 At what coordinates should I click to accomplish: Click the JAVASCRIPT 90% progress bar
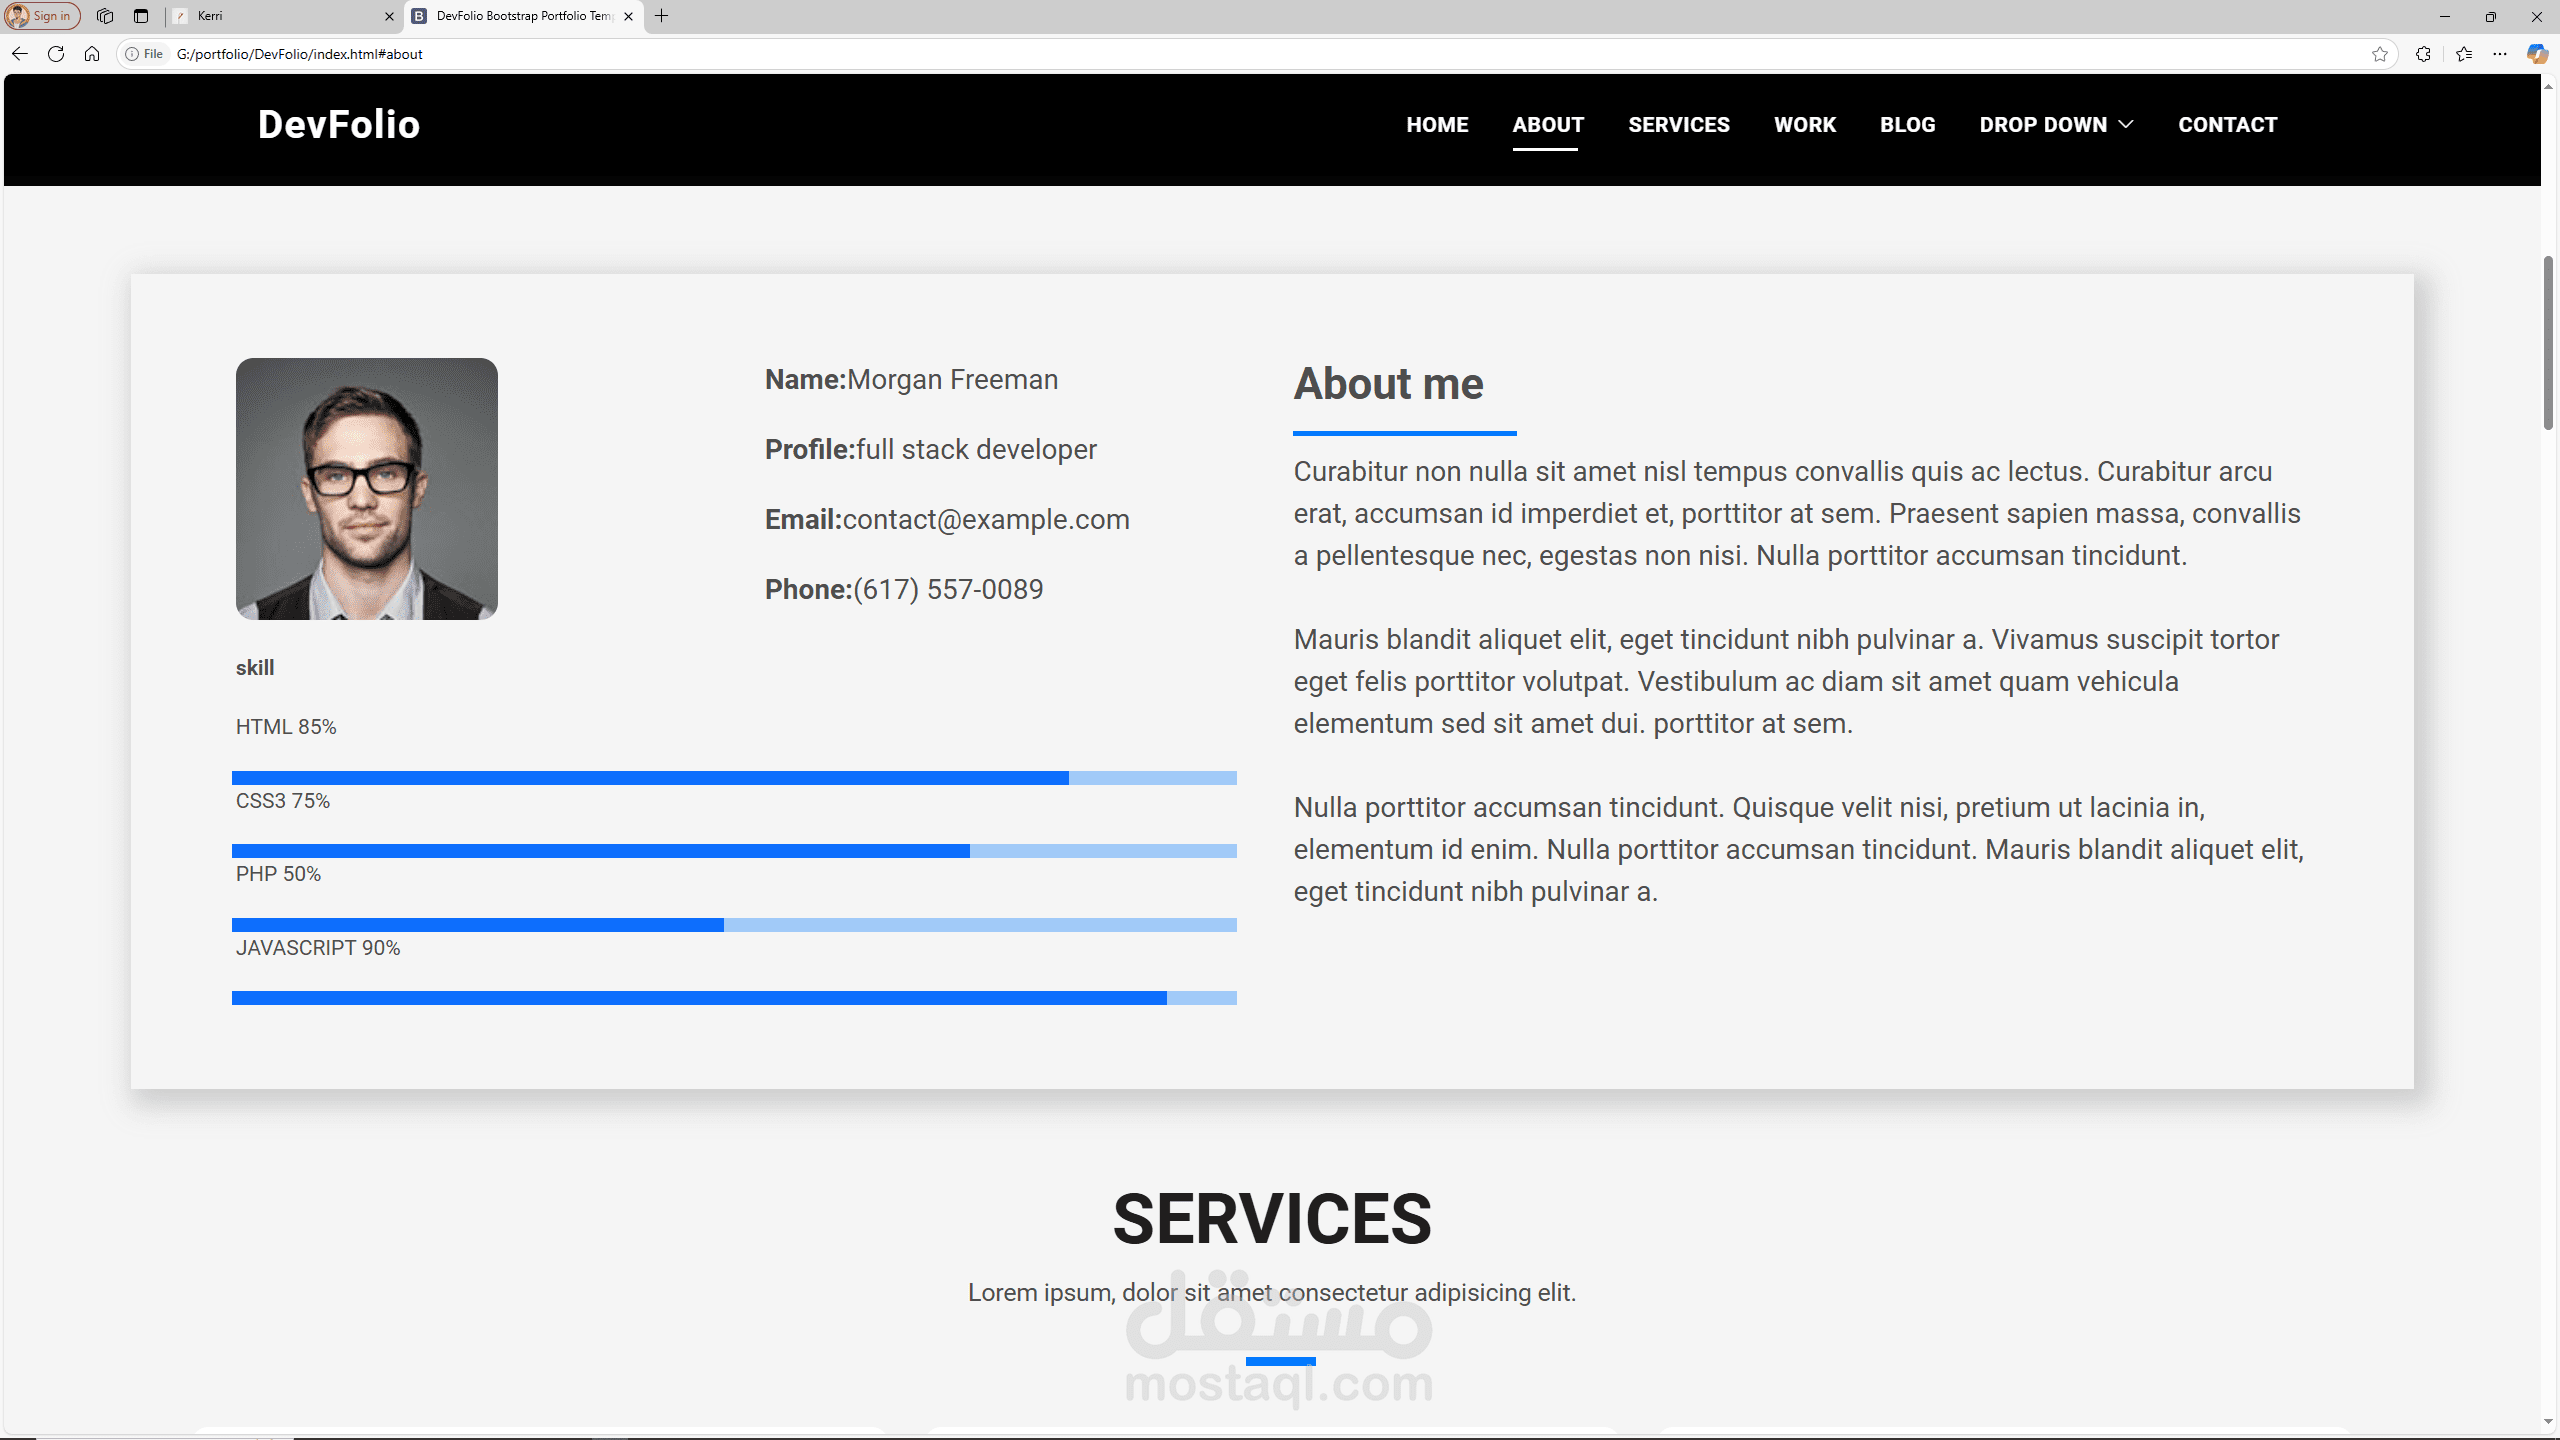point(734,998)
